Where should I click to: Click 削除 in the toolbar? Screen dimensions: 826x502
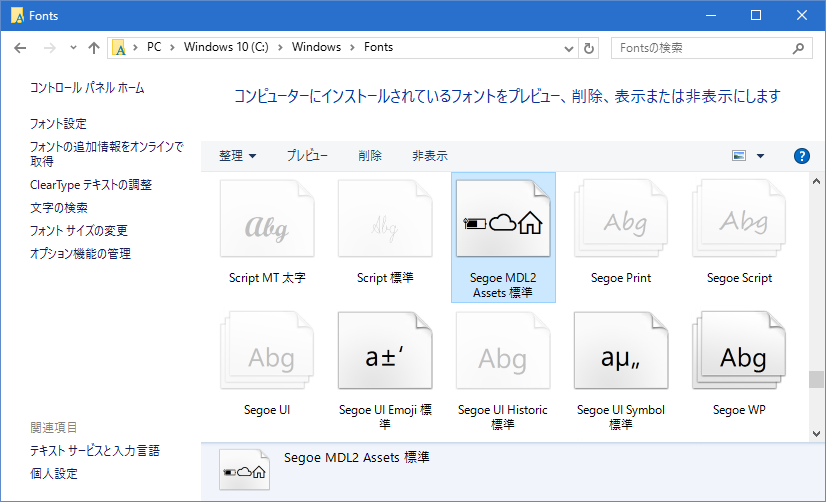point(370,155)
